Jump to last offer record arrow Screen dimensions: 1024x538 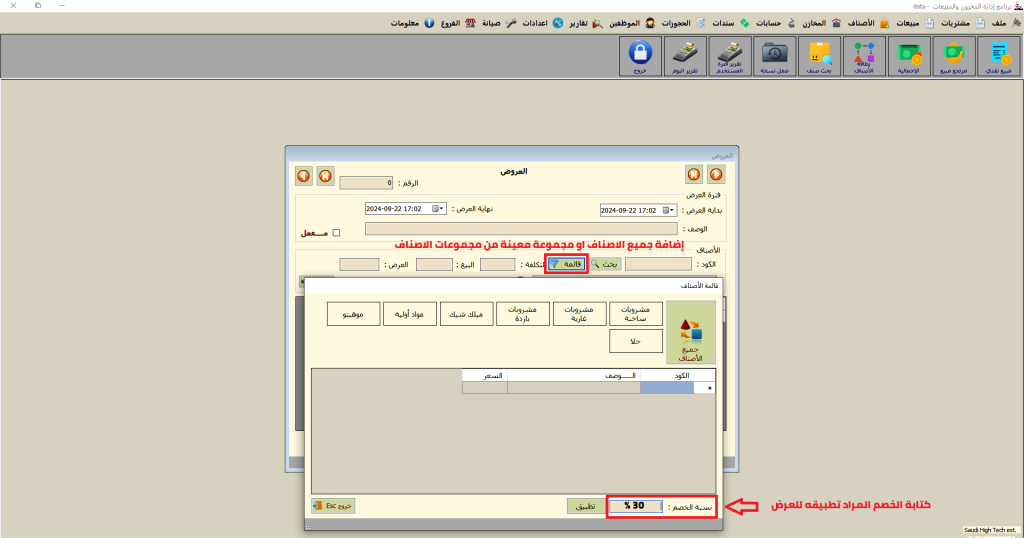click(x=694, y=174)
